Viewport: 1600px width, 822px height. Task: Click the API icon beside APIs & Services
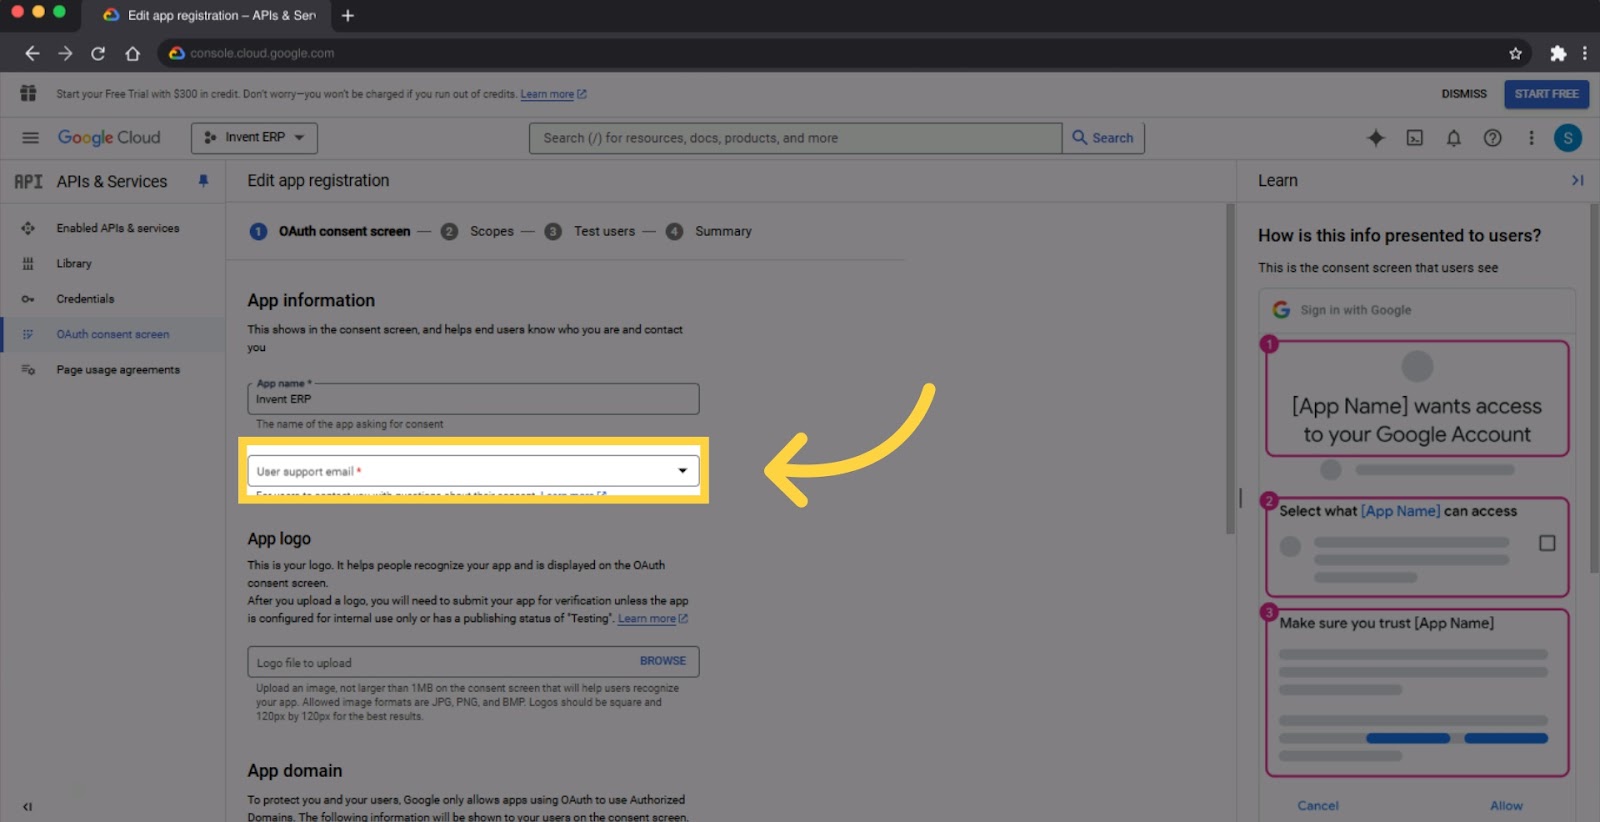pyautogui.click(x=28, y=181)
